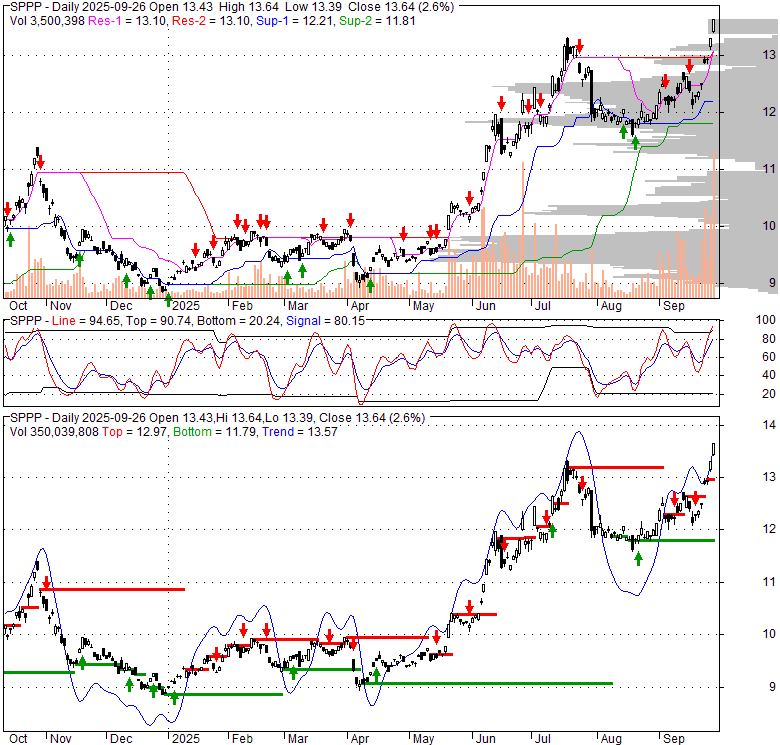Click the July peak of the blue trend line
Viewport: 780px width, 745px height.
pyautogui.click(x=578, y=432)
